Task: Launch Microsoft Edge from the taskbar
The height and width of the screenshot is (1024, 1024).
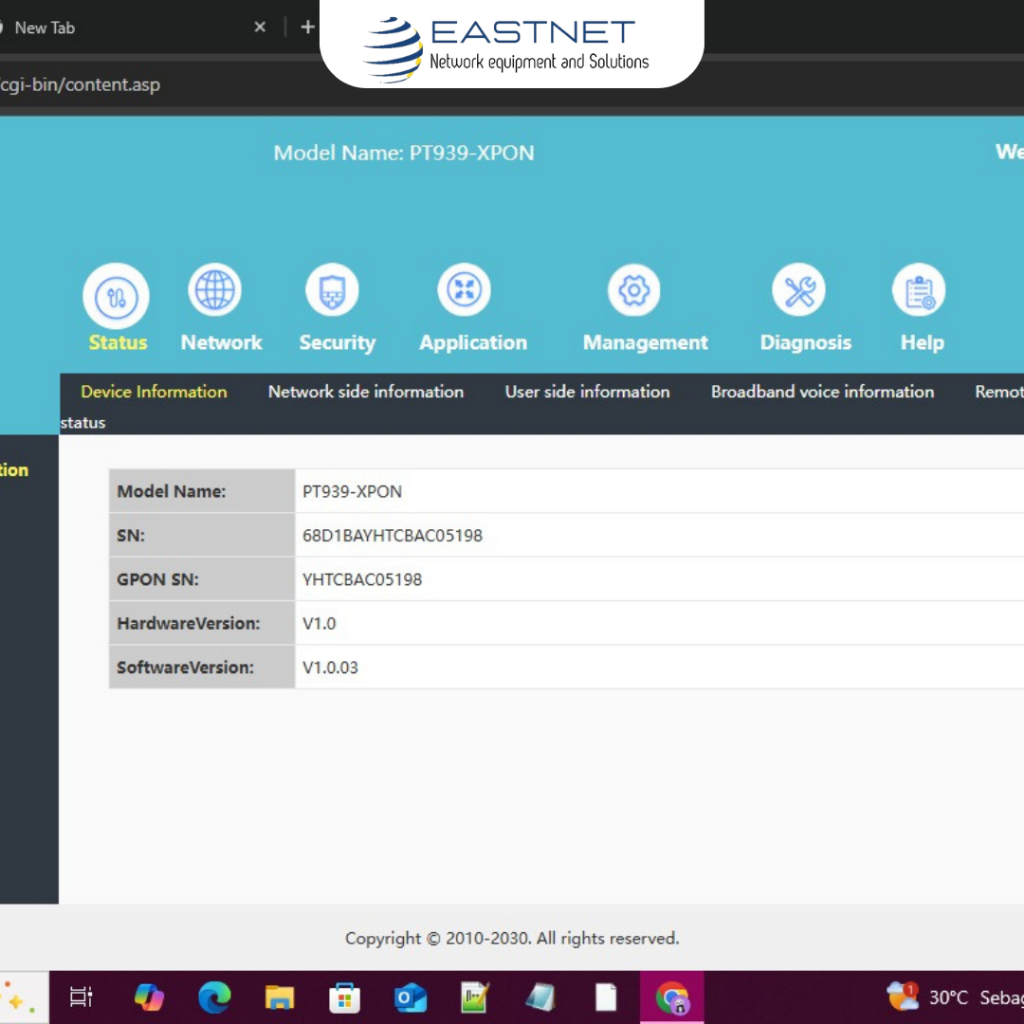Action: [214, 997]
